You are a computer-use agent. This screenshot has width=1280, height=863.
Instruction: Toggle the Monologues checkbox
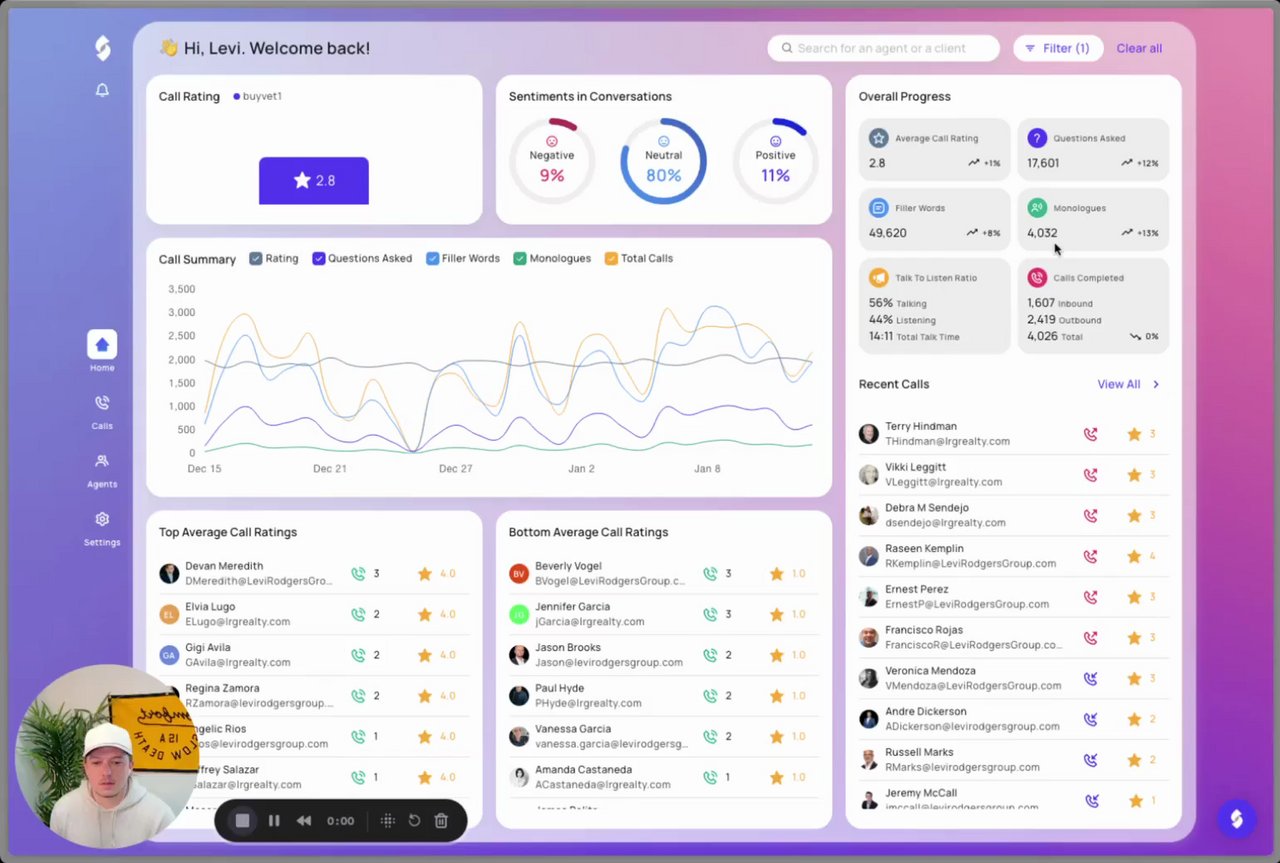click(x=520, y=258)
